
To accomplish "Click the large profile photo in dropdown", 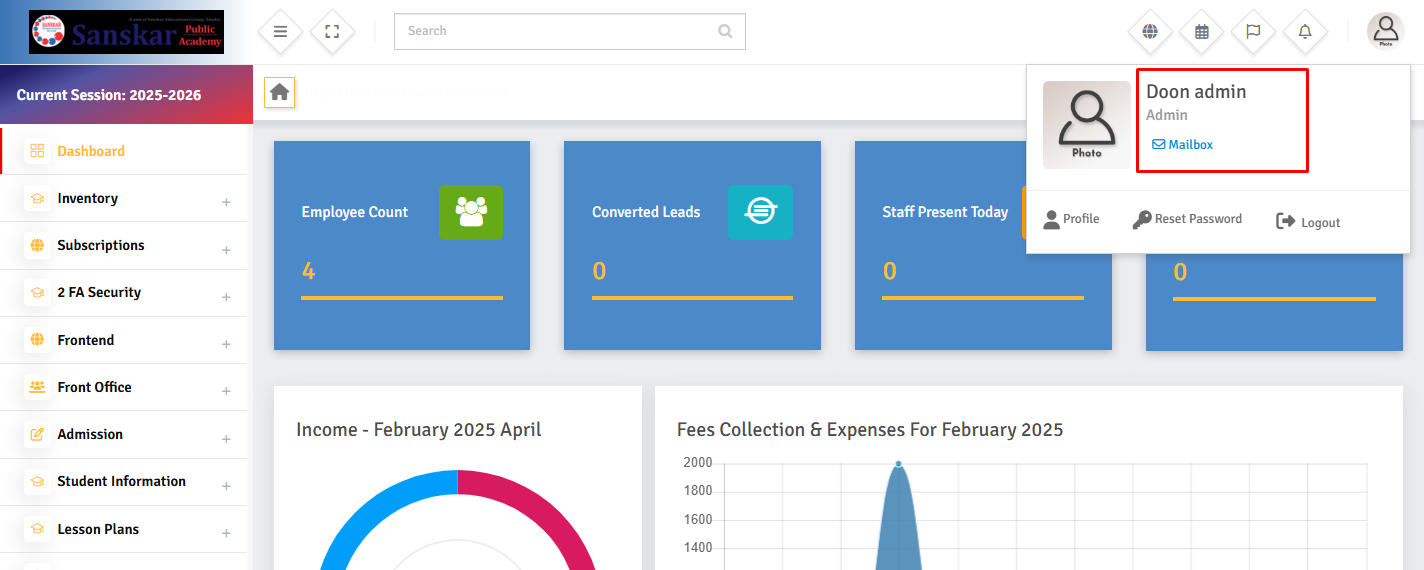I will click(1087, 125).
